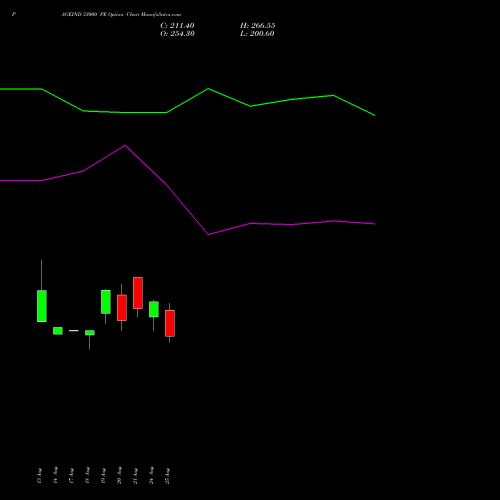Click the 18 Aug candle with long lower wick

[x=90, y=333]
